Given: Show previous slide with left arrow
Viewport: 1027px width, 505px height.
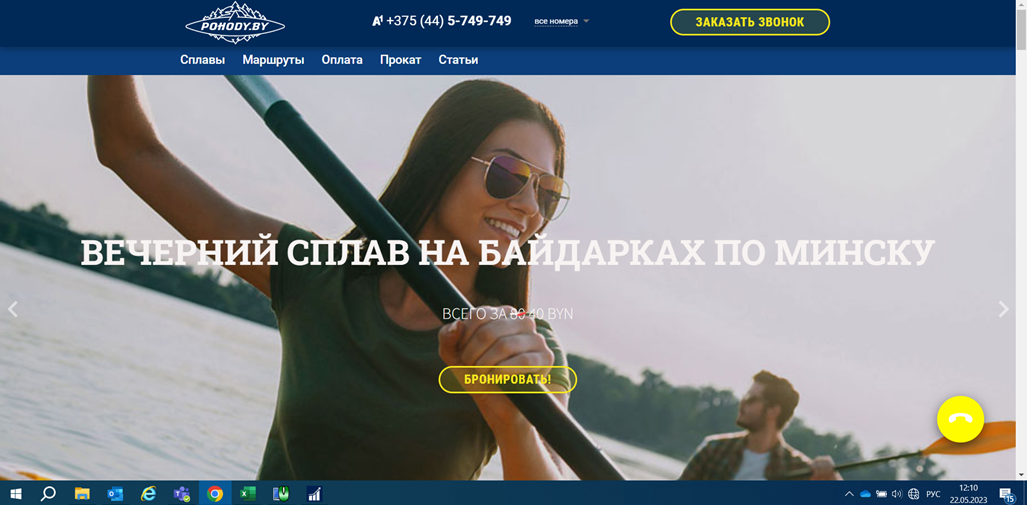Looking at the screenshot, I should click(13, 310).
